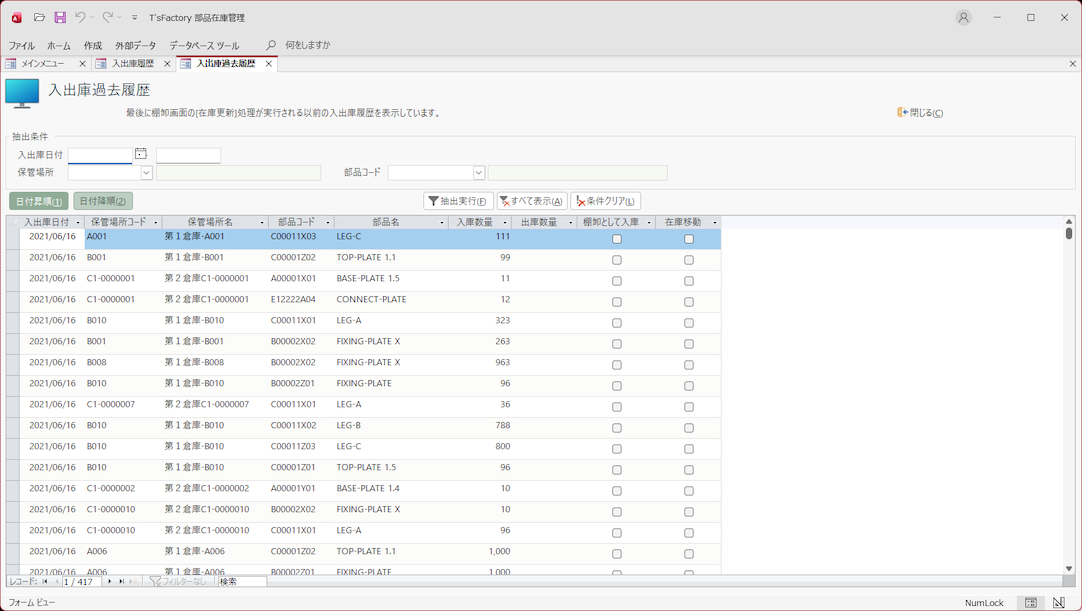Screen dimensions: 1082x611
Task: Click the 抽出実行 filter button
Action: (458, 201)
